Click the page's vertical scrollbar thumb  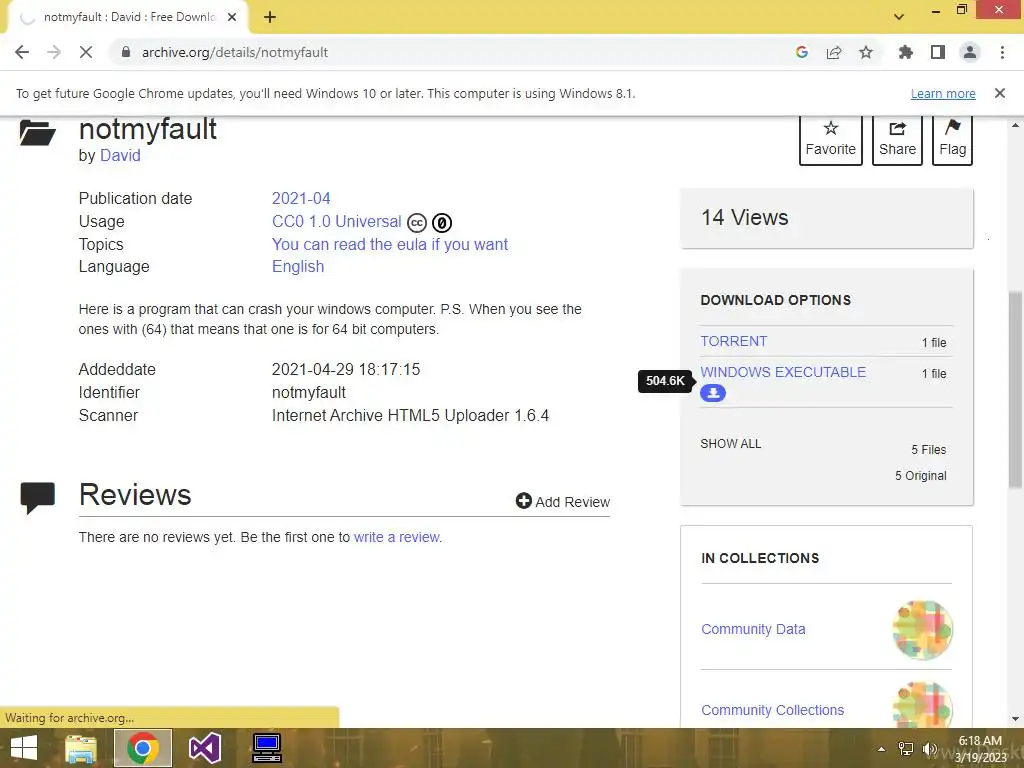(1015, 389)
